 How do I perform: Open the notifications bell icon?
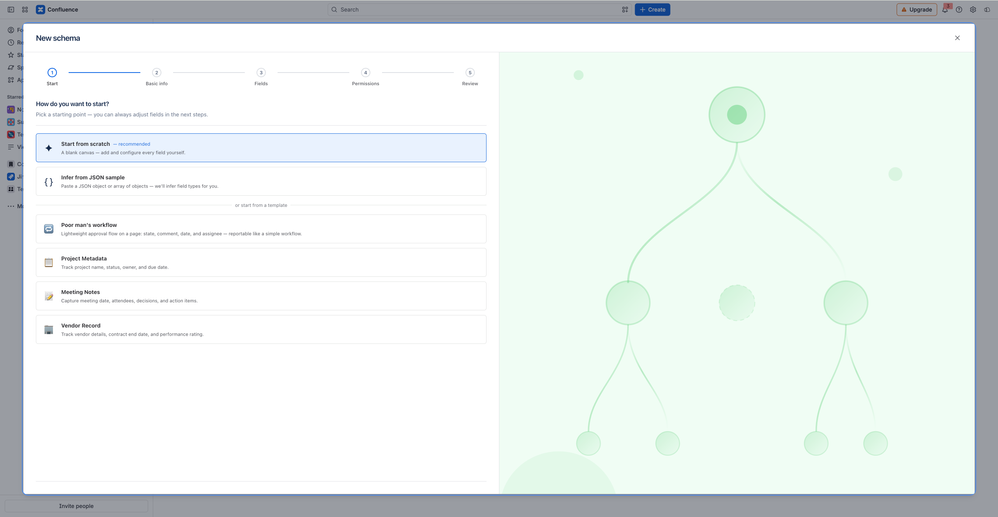(x=946, y=10)
